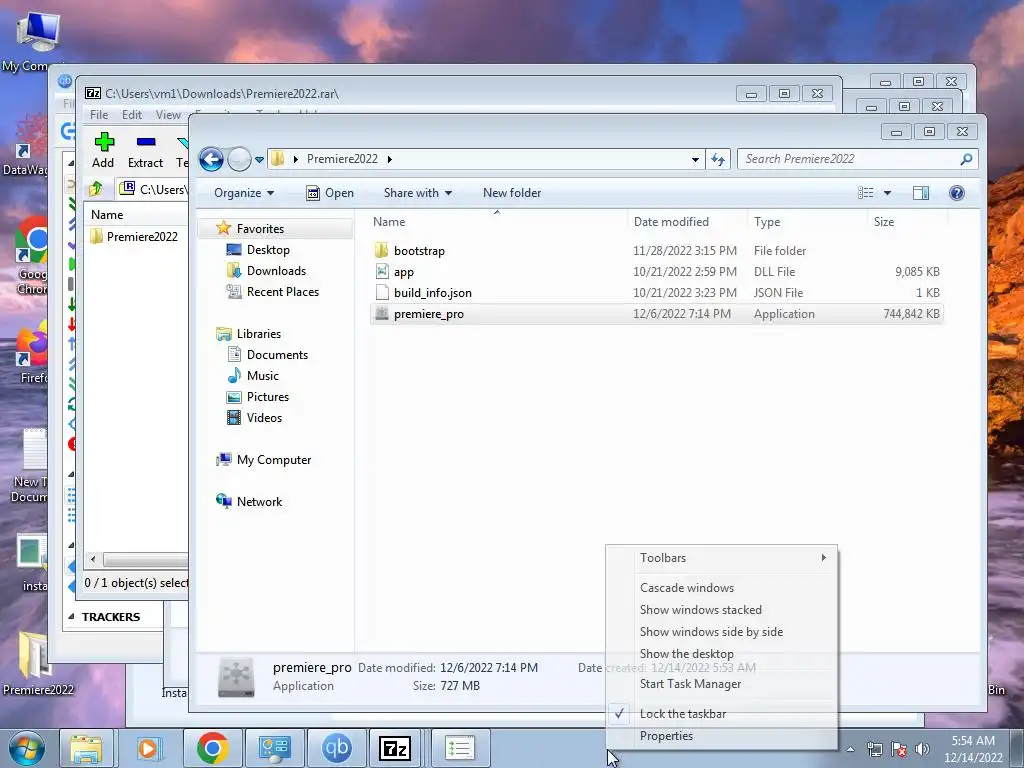This screenshot has height=768, width=1024.
Task: Open the address bar history dropdown
Action: point(695,159)
